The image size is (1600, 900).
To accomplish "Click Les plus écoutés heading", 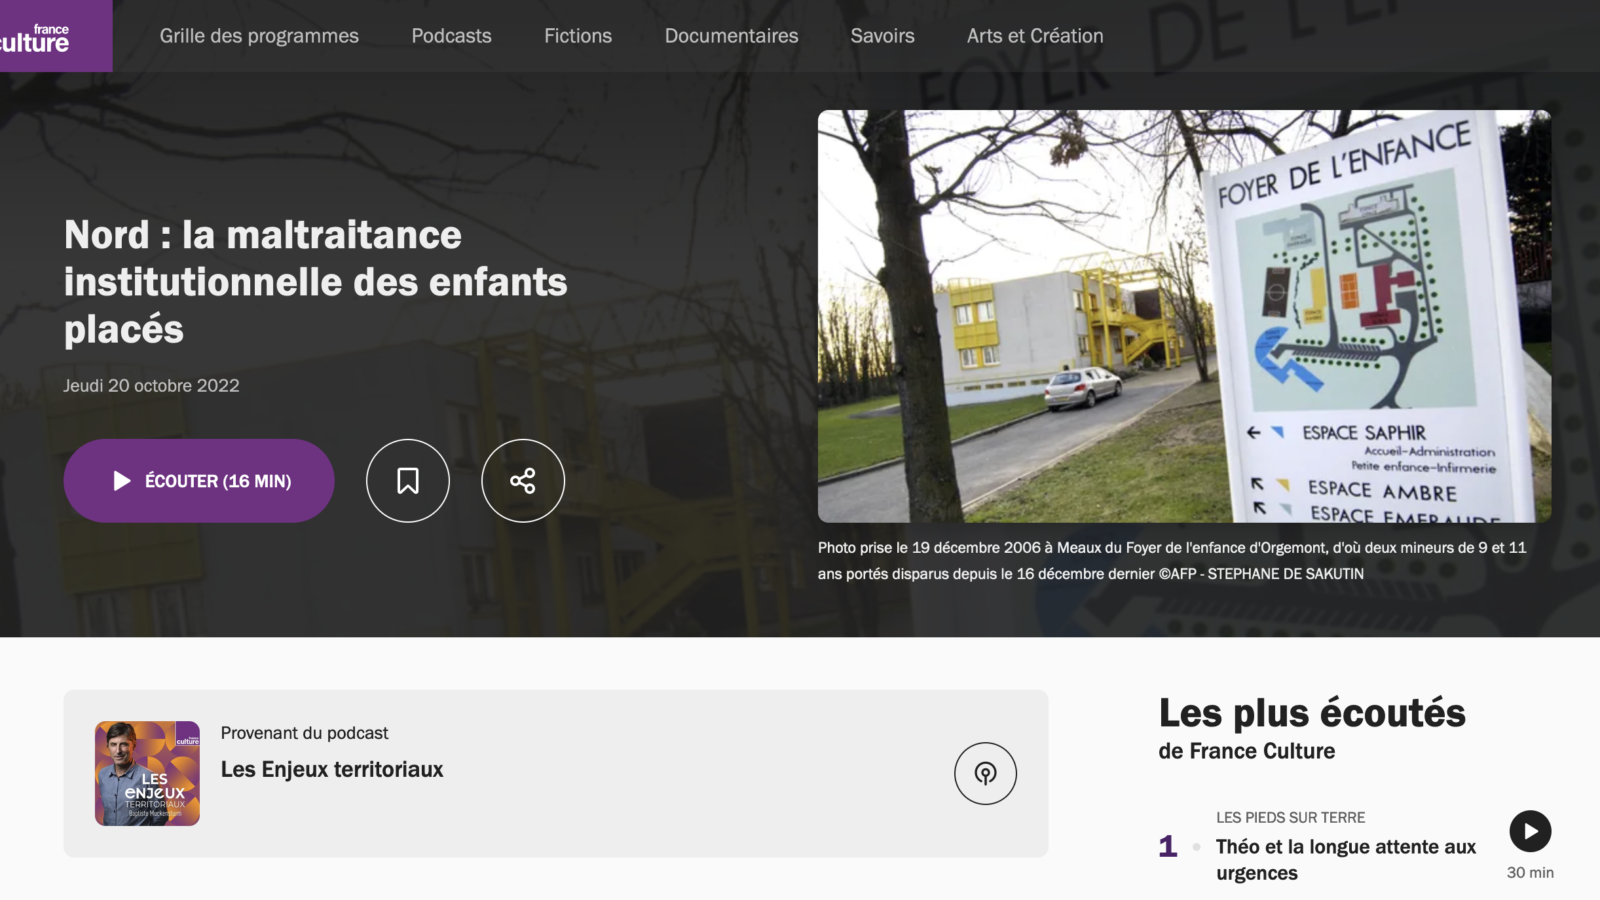I will tap(1312, 713).
